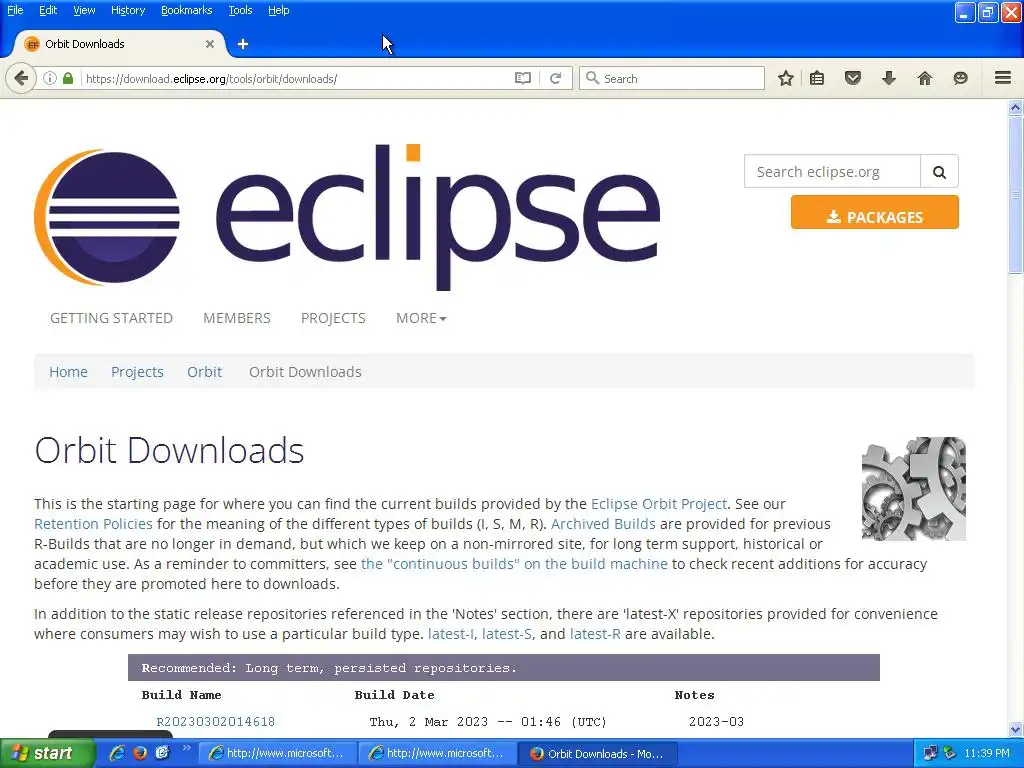This screenshot has height=768, width=1024.
Task: Expand hidden quick launch icons chevron
Action: coord(186,748)
